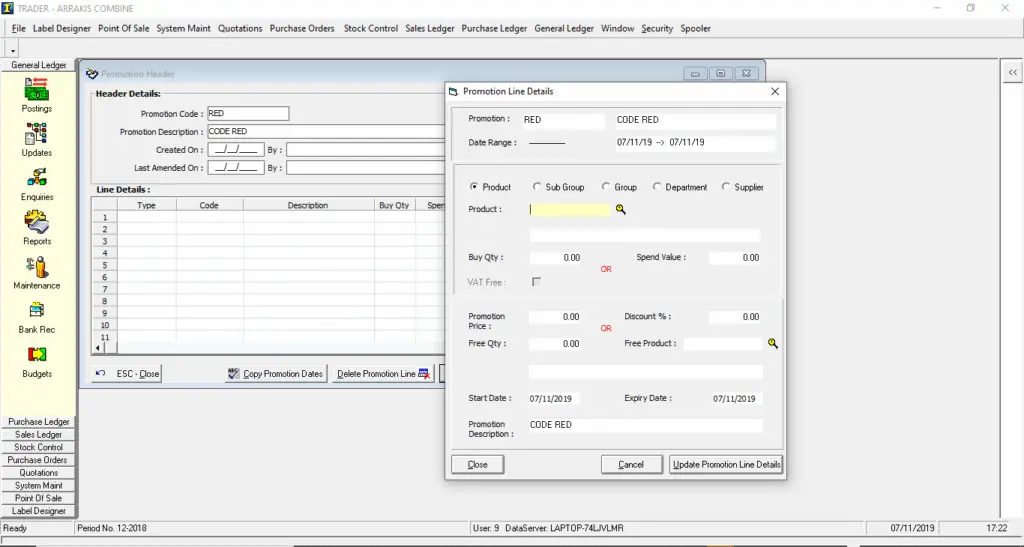Screen dimensions: 1024x547
Task: Switch to Purchase Ledger sidebar tab
Action: 39,422
